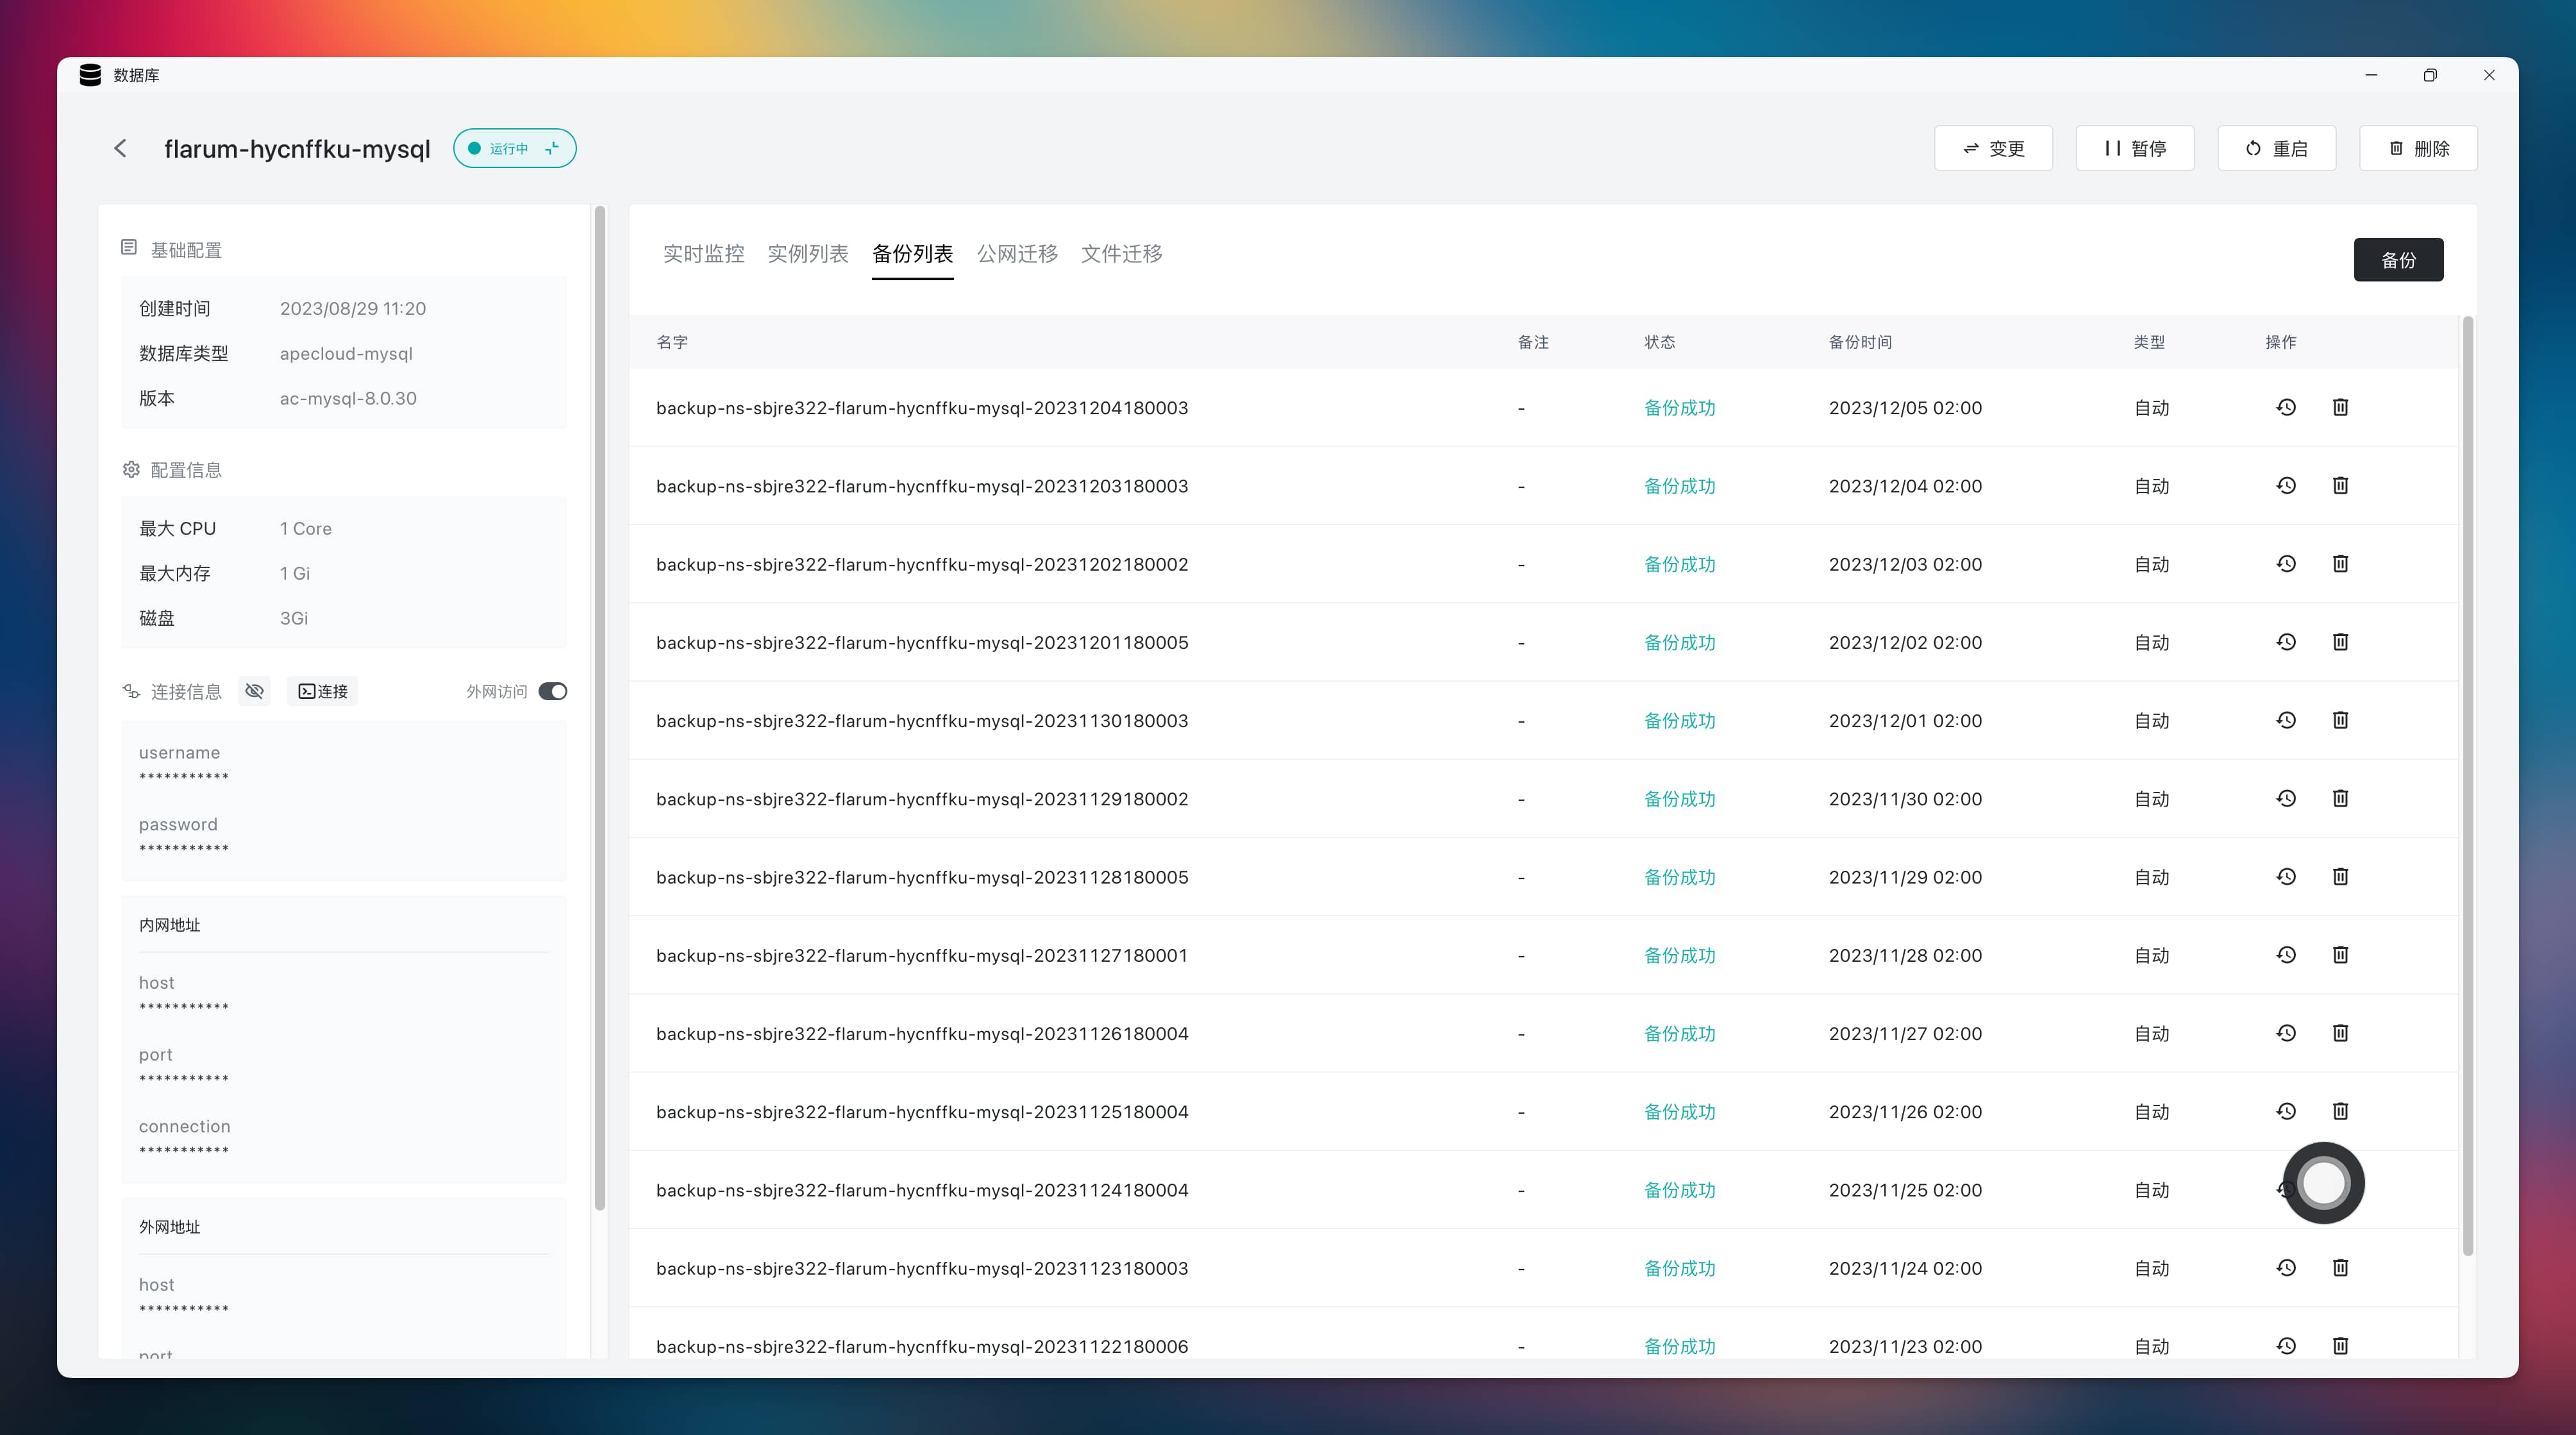Click the masked 内网地址 host value
The image size is (2576, 1435).
184,1007
